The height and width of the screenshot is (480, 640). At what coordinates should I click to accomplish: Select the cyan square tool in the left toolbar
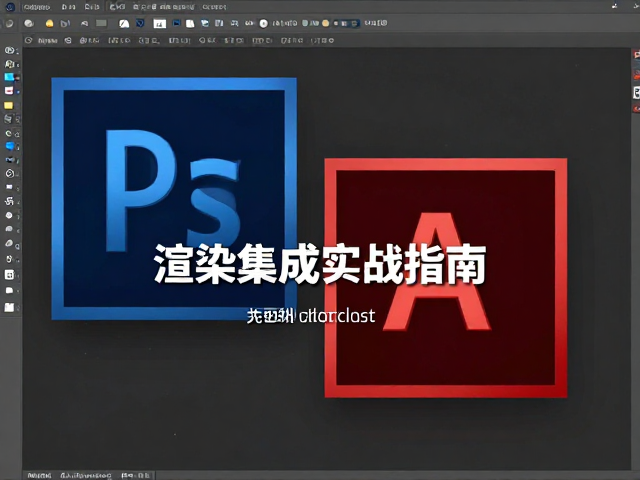tap(9, 77)
